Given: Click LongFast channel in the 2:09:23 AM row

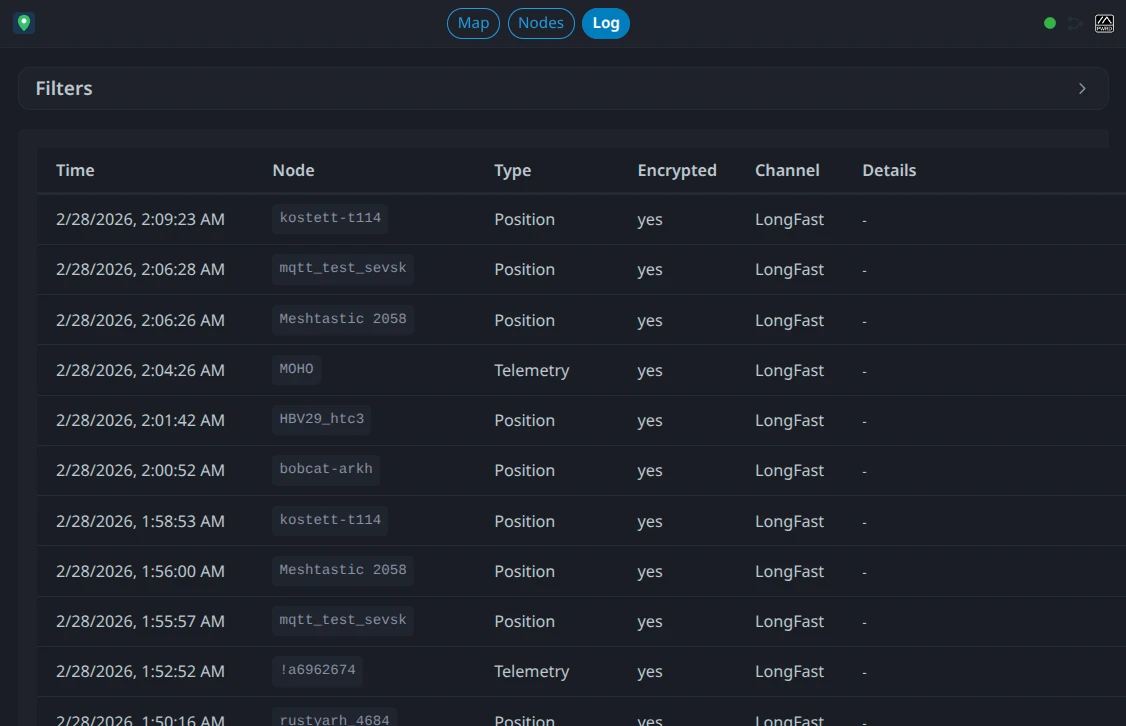Looking at the screenshot, I should (788, 219).
